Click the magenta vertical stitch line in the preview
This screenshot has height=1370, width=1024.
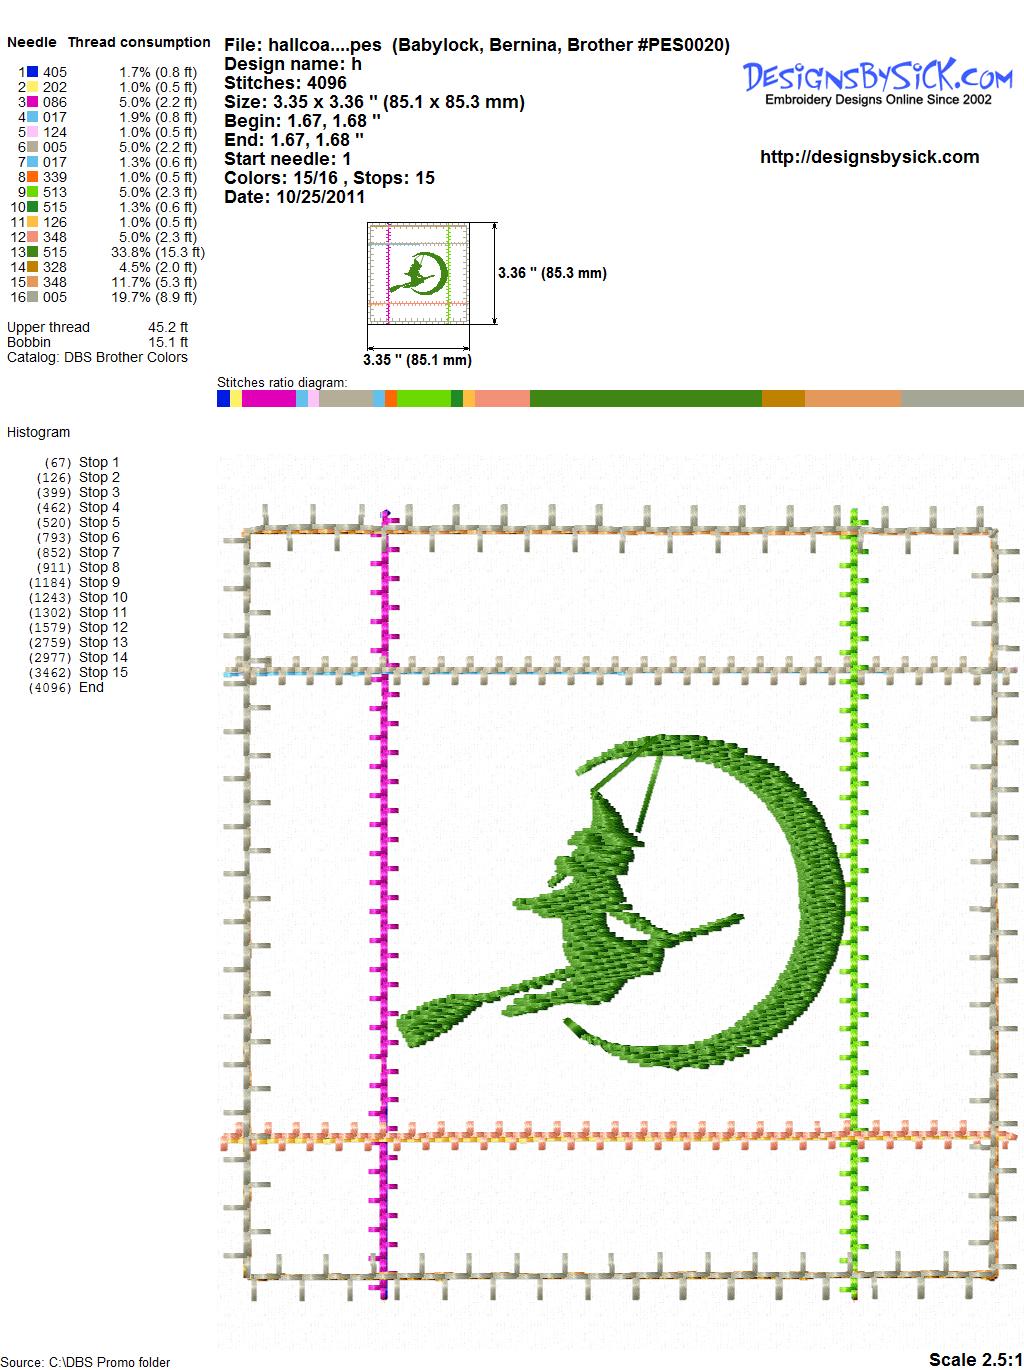point(385,900)
